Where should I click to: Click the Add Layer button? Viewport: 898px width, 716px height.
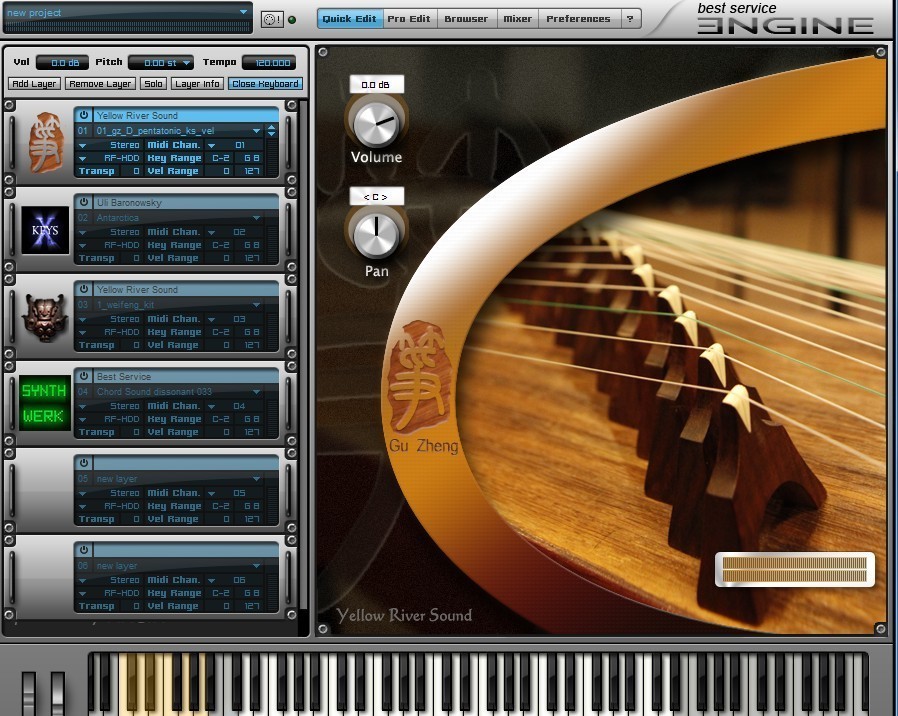click(34, 84)
